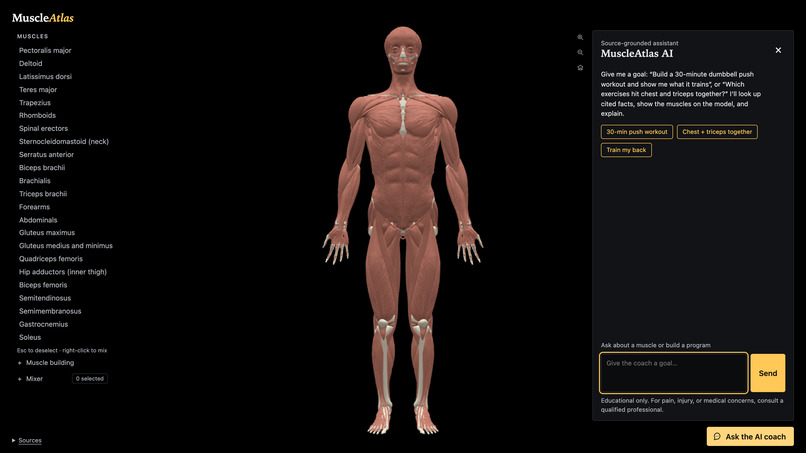
Task: Choose Serratus anterior
Action: (x=46, y=154)
